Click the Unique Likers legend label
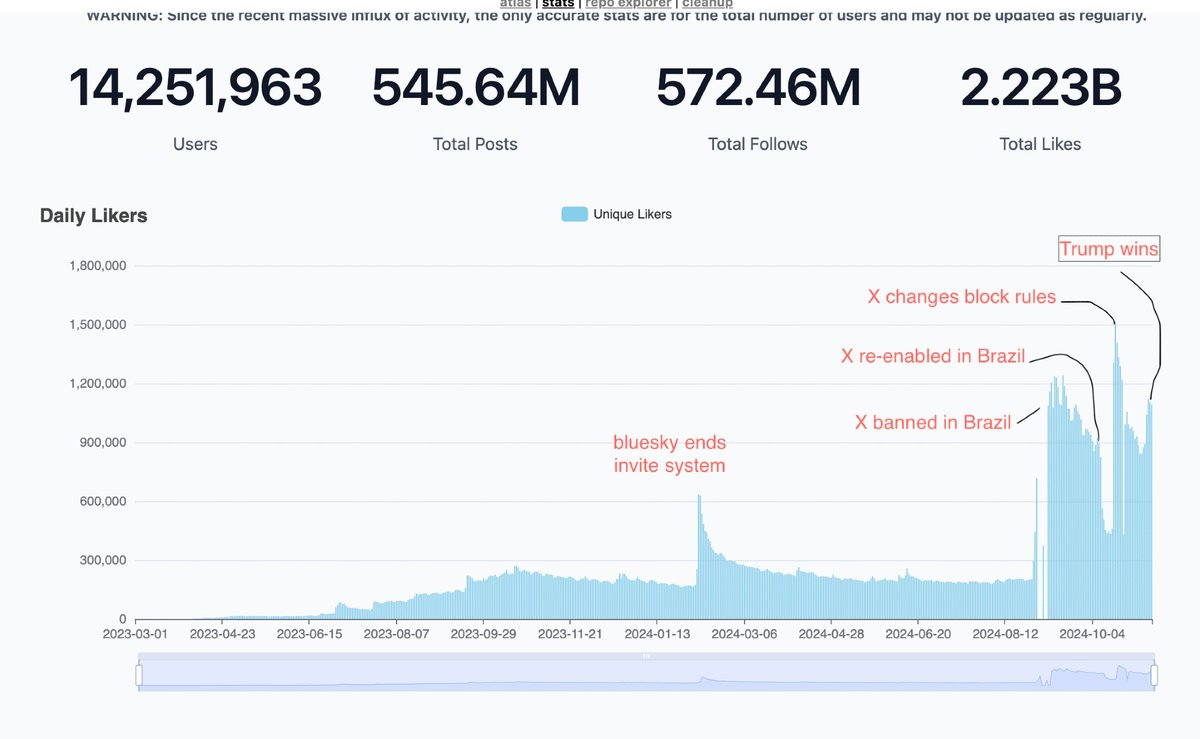1200x739 pixels. point(632,214)
